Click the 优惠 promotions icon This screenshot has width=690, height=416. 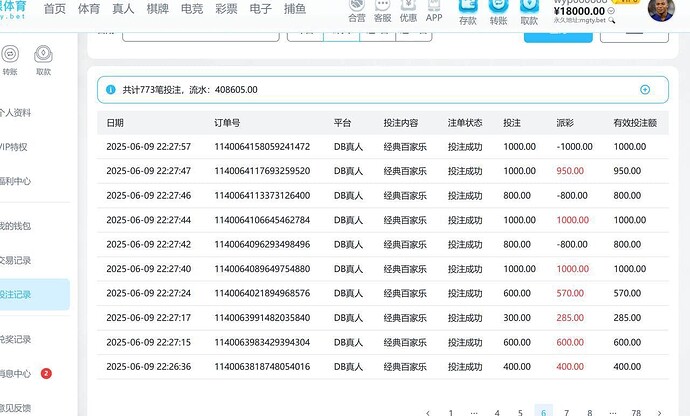pos(408,10)
